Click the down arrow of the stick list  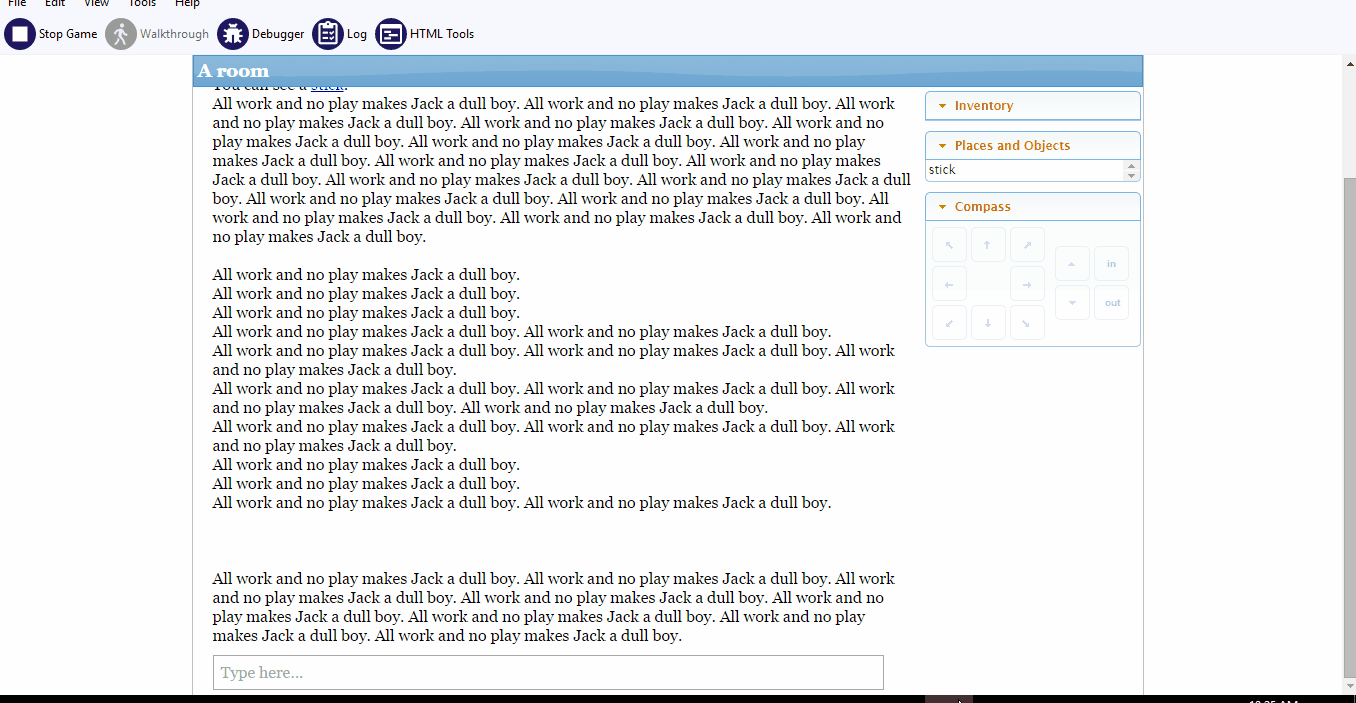point(1132,176)
